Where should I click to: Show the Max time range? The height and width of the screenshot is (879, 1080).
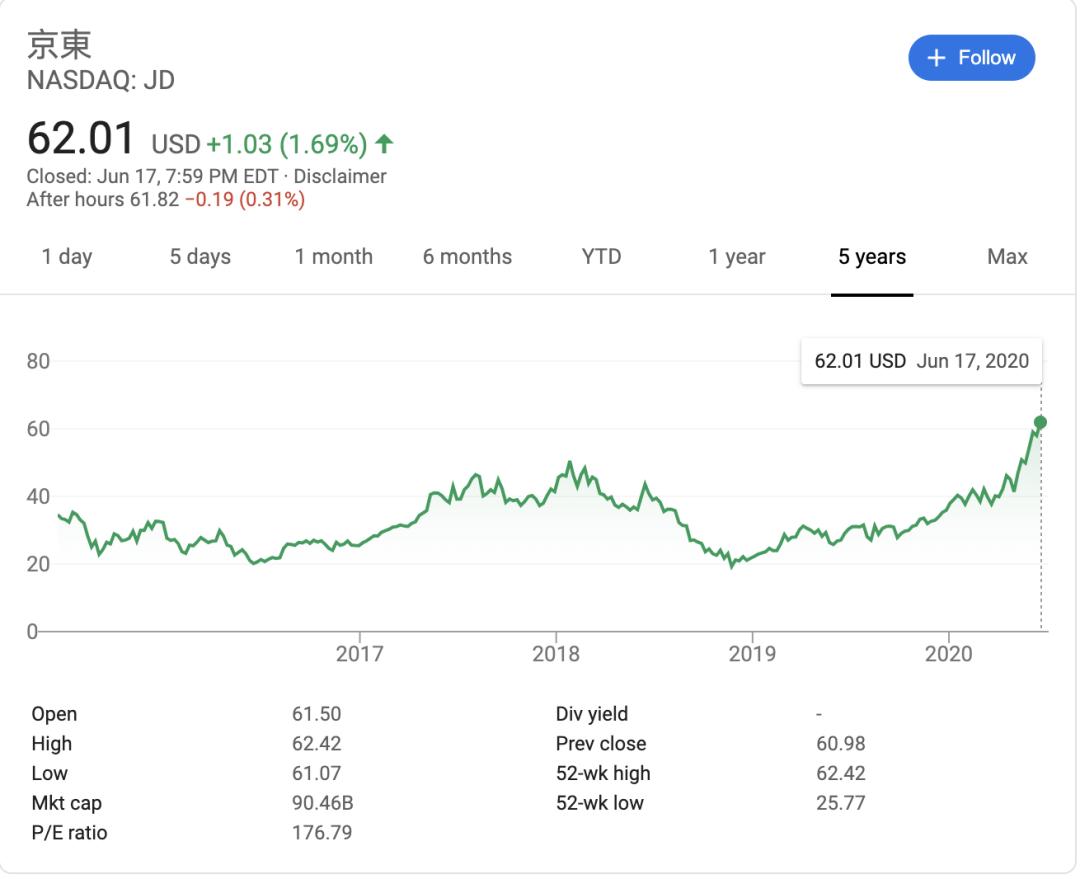(x=1007, y=257)
